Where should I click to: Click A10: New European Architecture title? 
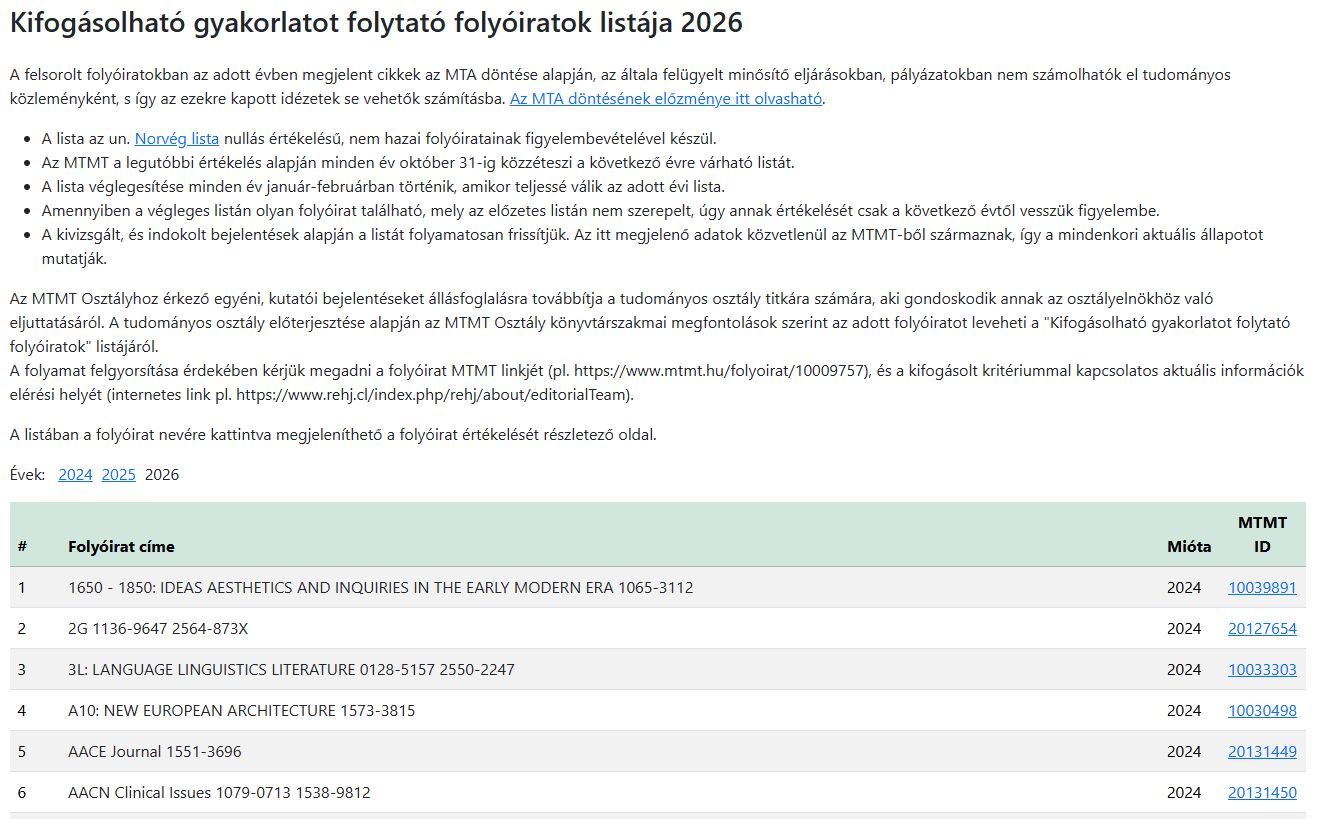pyautogui.click(x=241, y=710)
